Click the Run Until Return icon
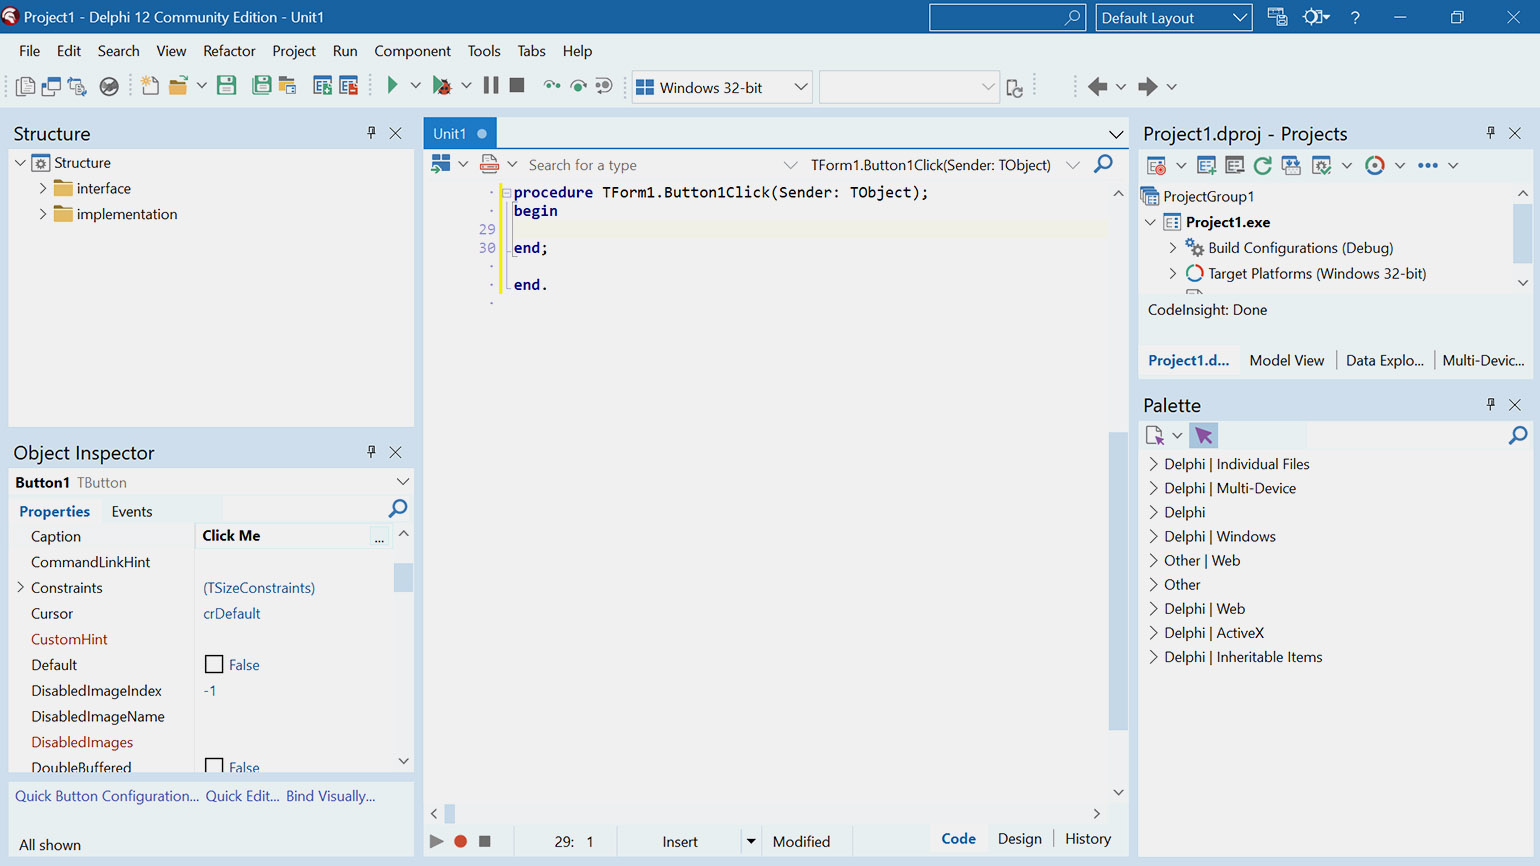 604,86
